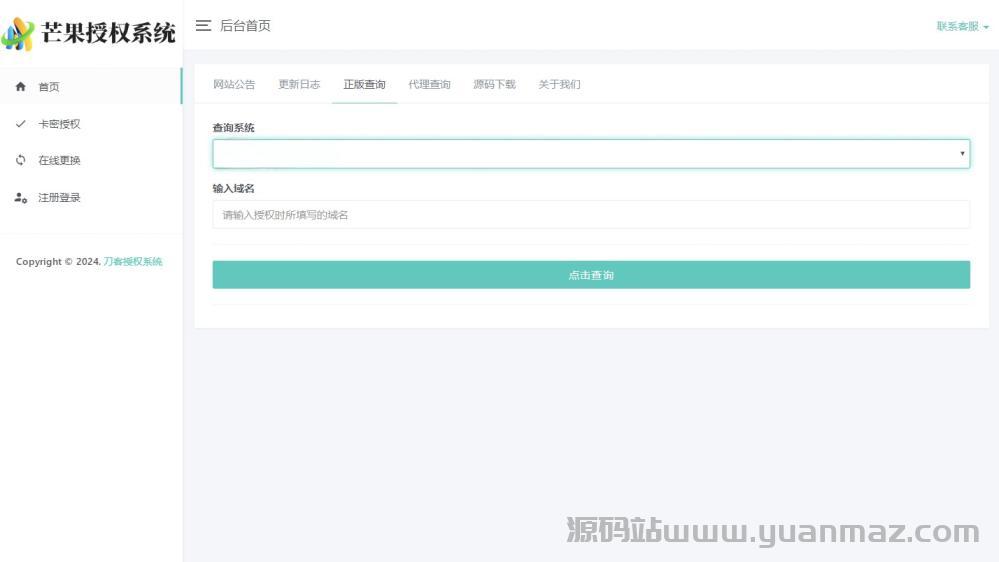Image resolution: width=999 pixels, height=562 pixels.
Task: Click the home icon beside 首页
Action: tap(21, 87)
